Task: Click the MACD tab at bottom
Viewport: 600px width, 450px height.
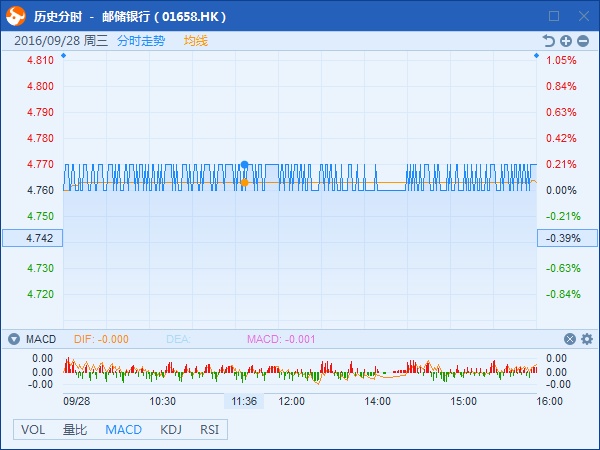Action: tap(123, 429)
